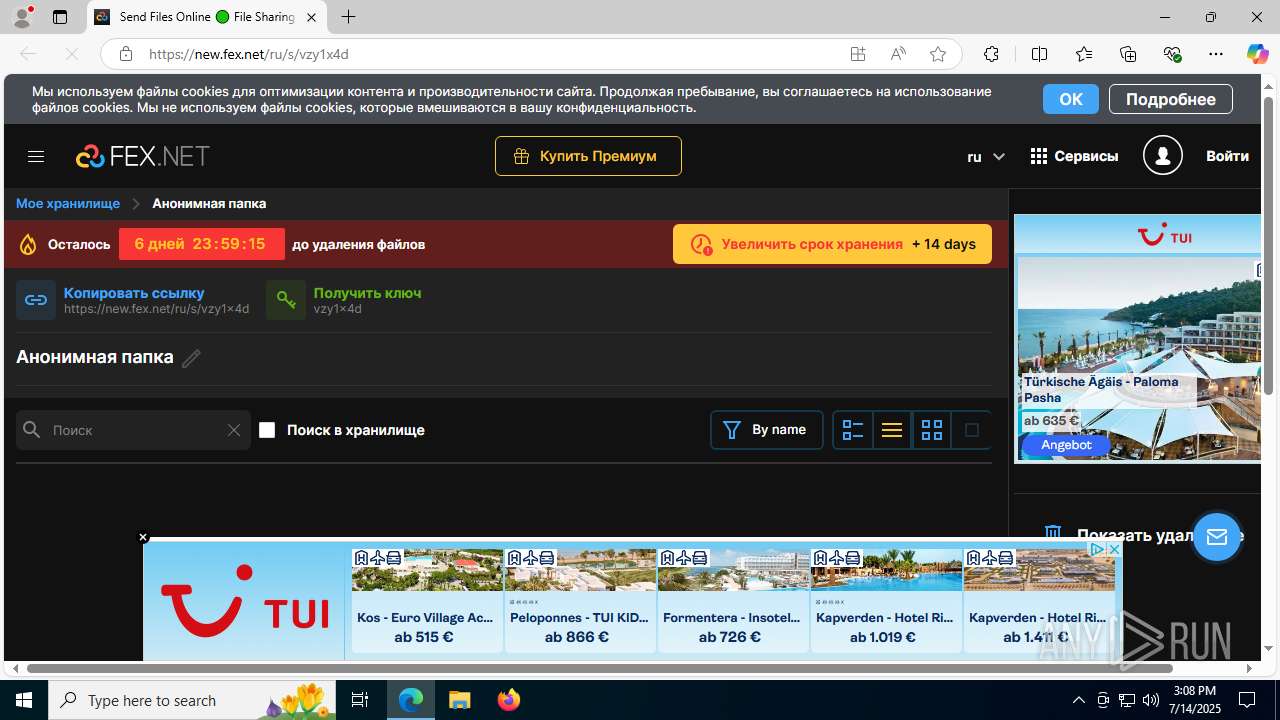Click the horizontal page scrollbar
The height and width of the screenshot is (720, 1280).
(600, 668)
